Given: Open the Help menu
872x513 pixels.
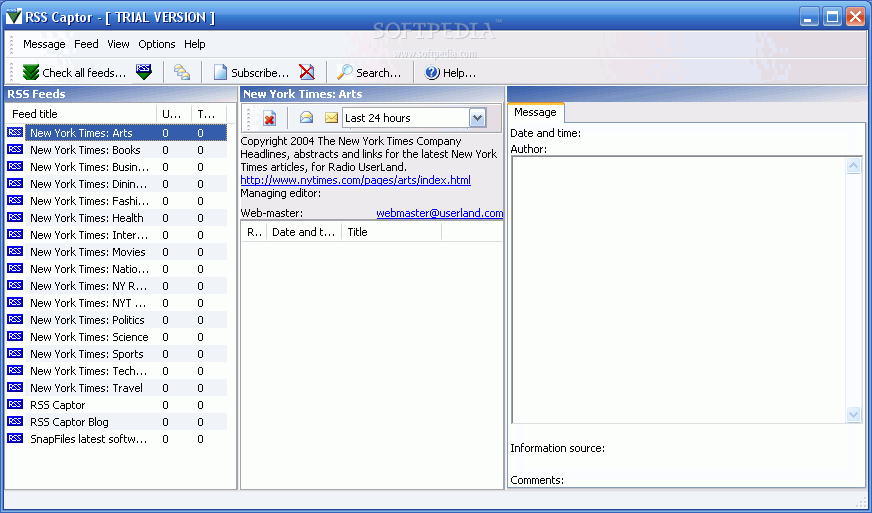Looking at the screenshot, I should pos(195,44).
